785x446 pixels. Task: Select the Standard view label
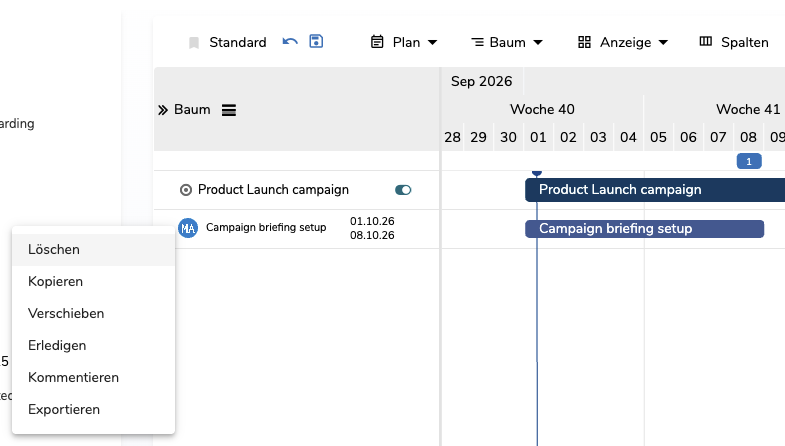pyautogui.click(x=238, y=43)
